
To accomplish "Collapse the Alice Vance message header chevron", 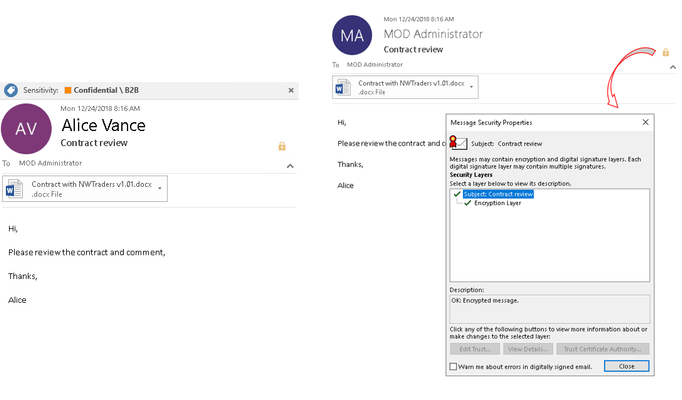I will tap(290, 166).
